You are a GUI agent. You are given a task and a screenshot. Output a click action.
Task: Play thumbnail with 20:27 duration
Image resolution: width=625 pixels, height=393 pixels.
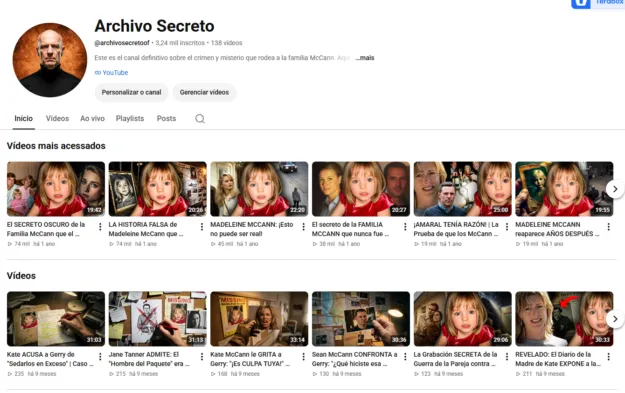[361, 189]
